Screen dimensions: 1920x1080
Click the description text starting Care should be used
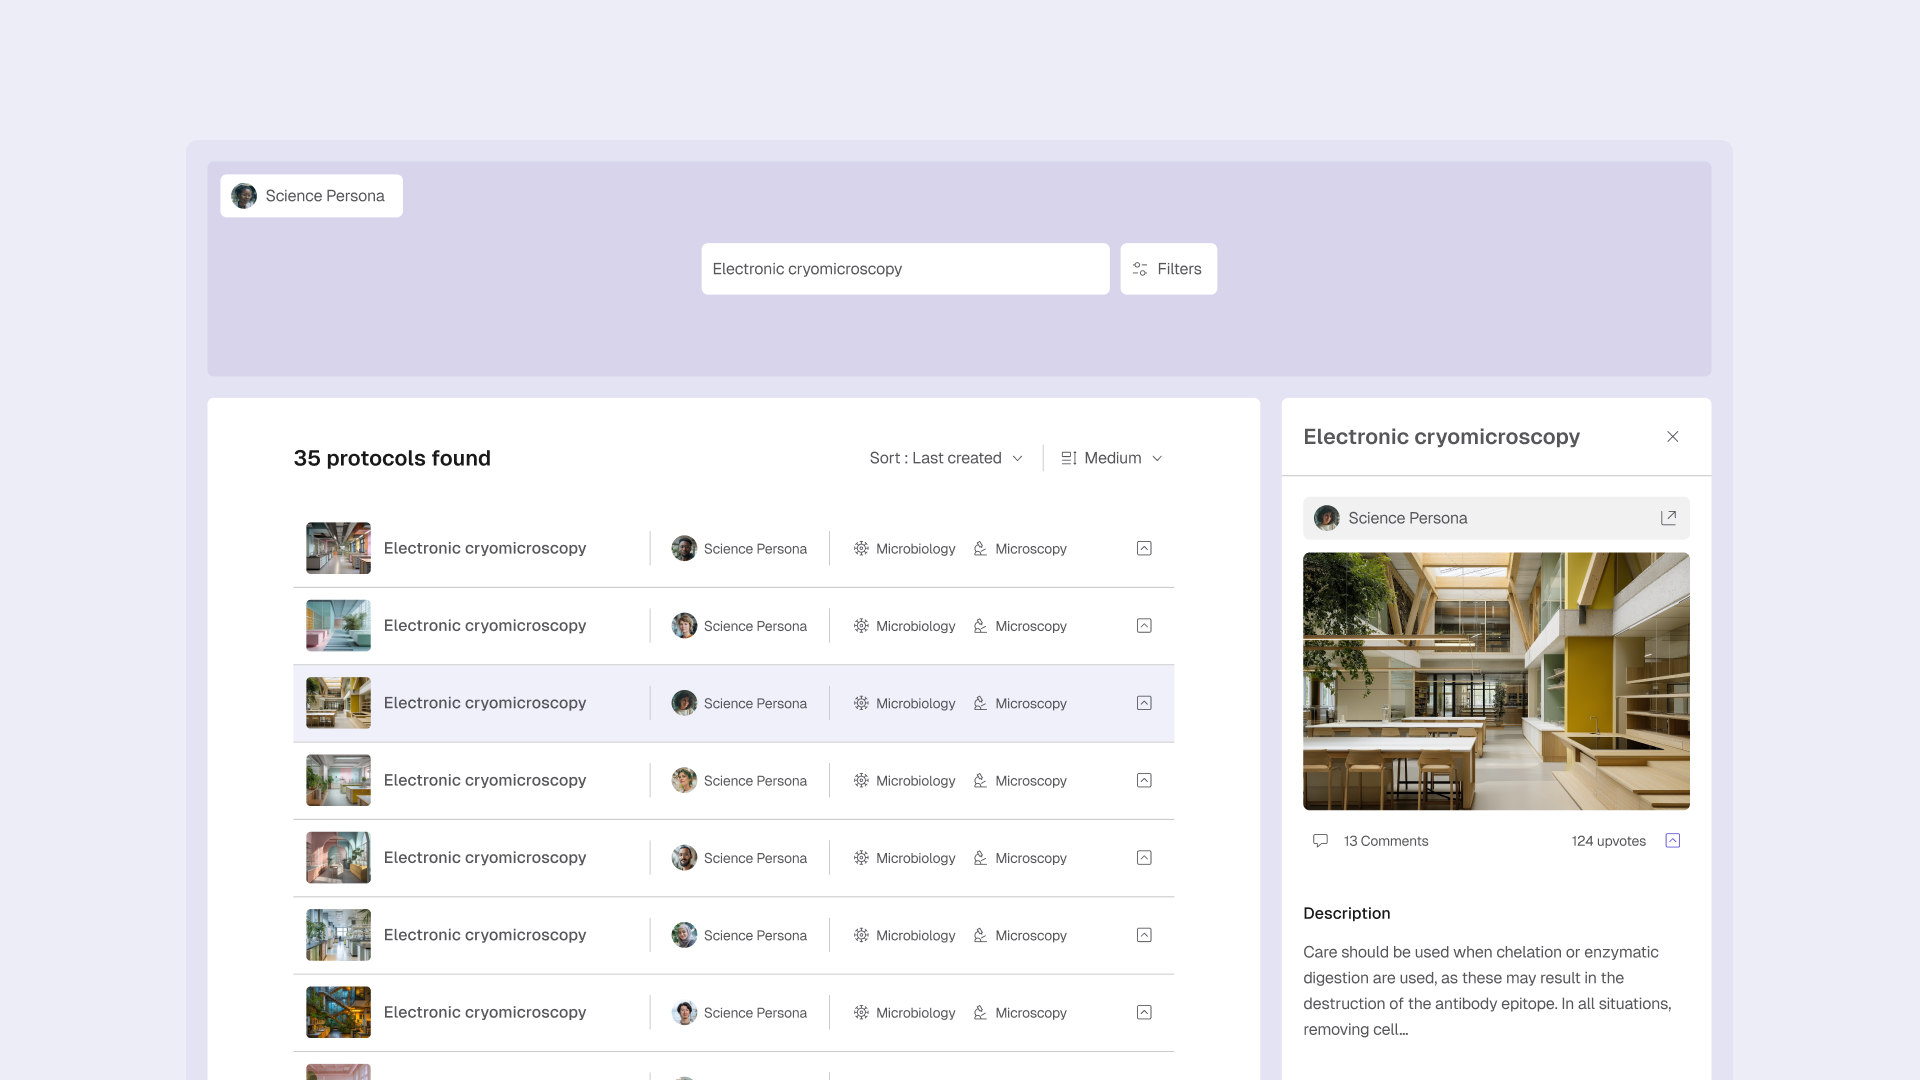(1487, 991)
